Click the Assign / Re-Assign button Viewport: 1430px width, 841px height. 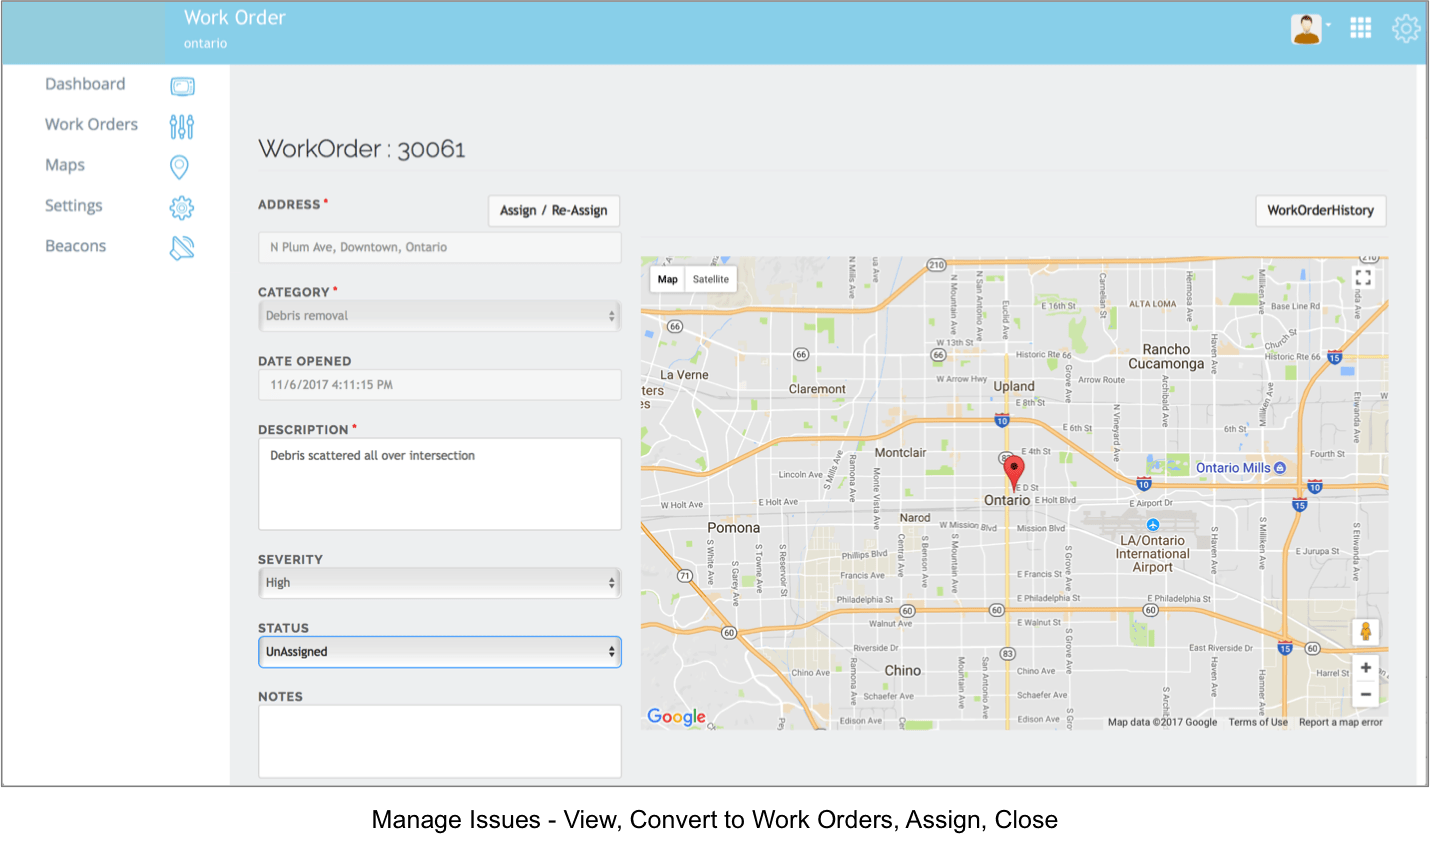pyautogui.click(x=554, y=211)
